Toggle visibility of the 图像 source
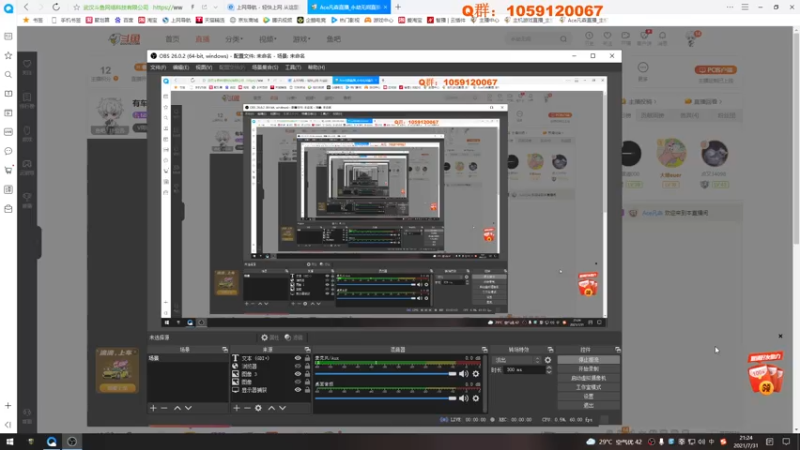Viewport: 800px width, 450px height. (x=297, y=382)
